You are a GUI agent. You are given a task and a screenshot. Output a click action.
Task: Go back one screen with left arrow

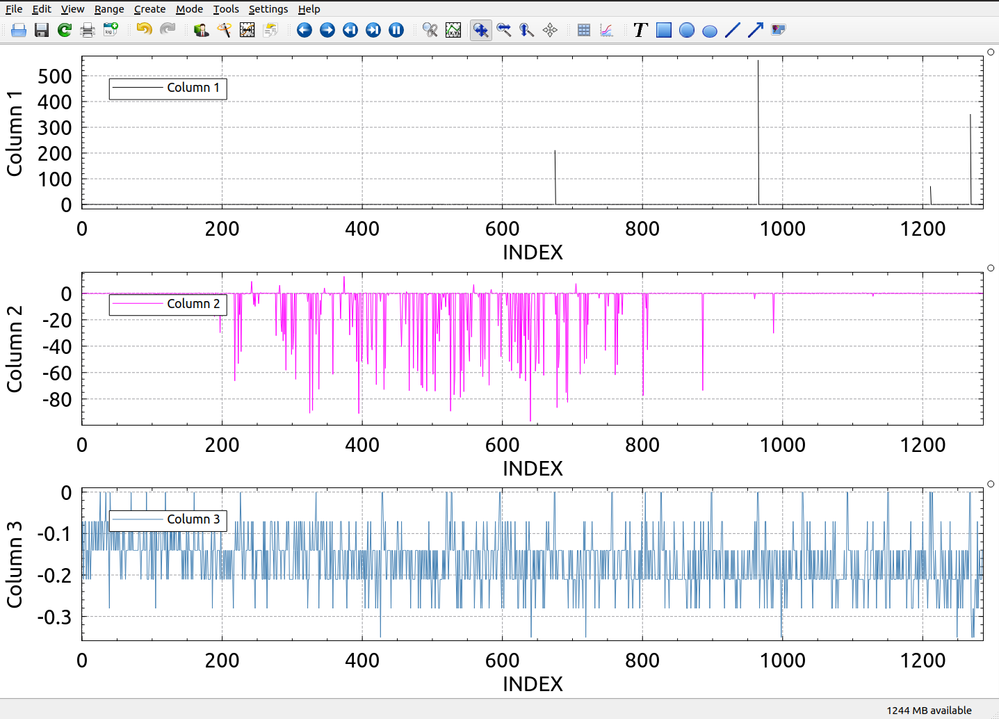pos(304,31)
